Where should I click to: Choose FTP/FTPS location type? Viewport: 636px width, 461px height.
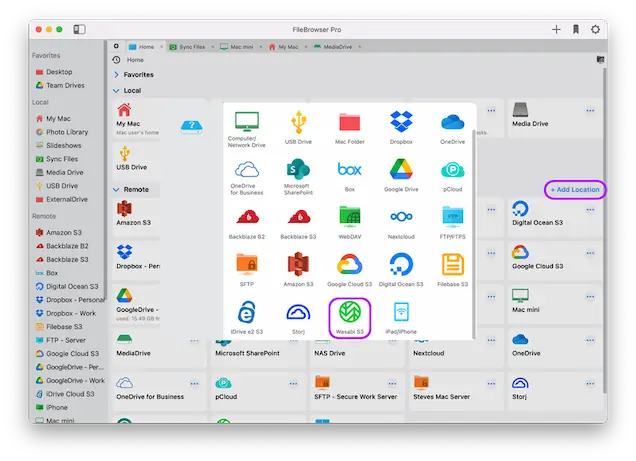453,222
